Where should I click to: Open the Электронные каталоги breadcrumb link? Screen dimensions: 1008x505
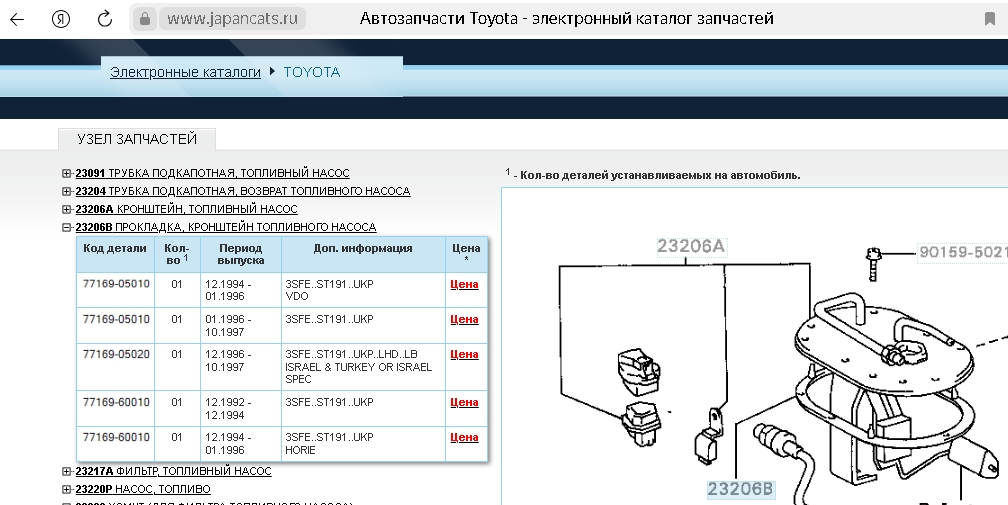[185, 72]
